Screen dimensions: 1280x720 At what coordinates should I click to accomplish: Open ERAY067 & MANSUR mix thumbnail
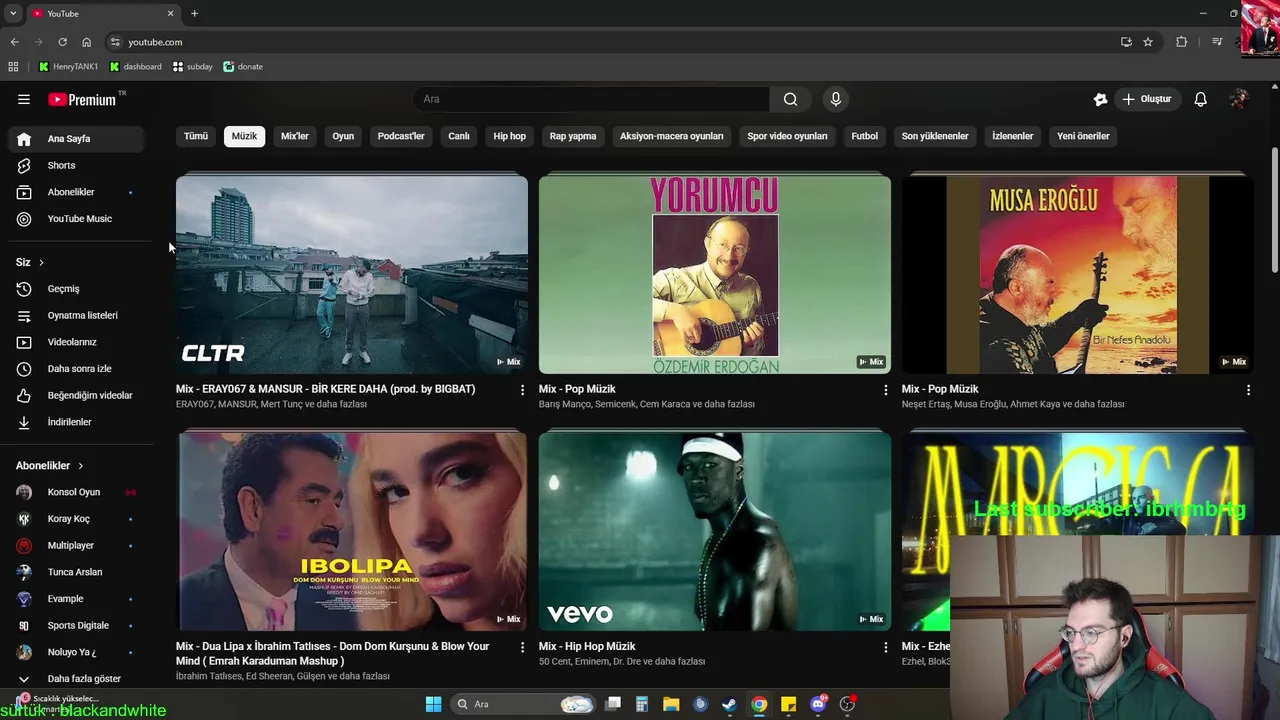click(352, 275)
